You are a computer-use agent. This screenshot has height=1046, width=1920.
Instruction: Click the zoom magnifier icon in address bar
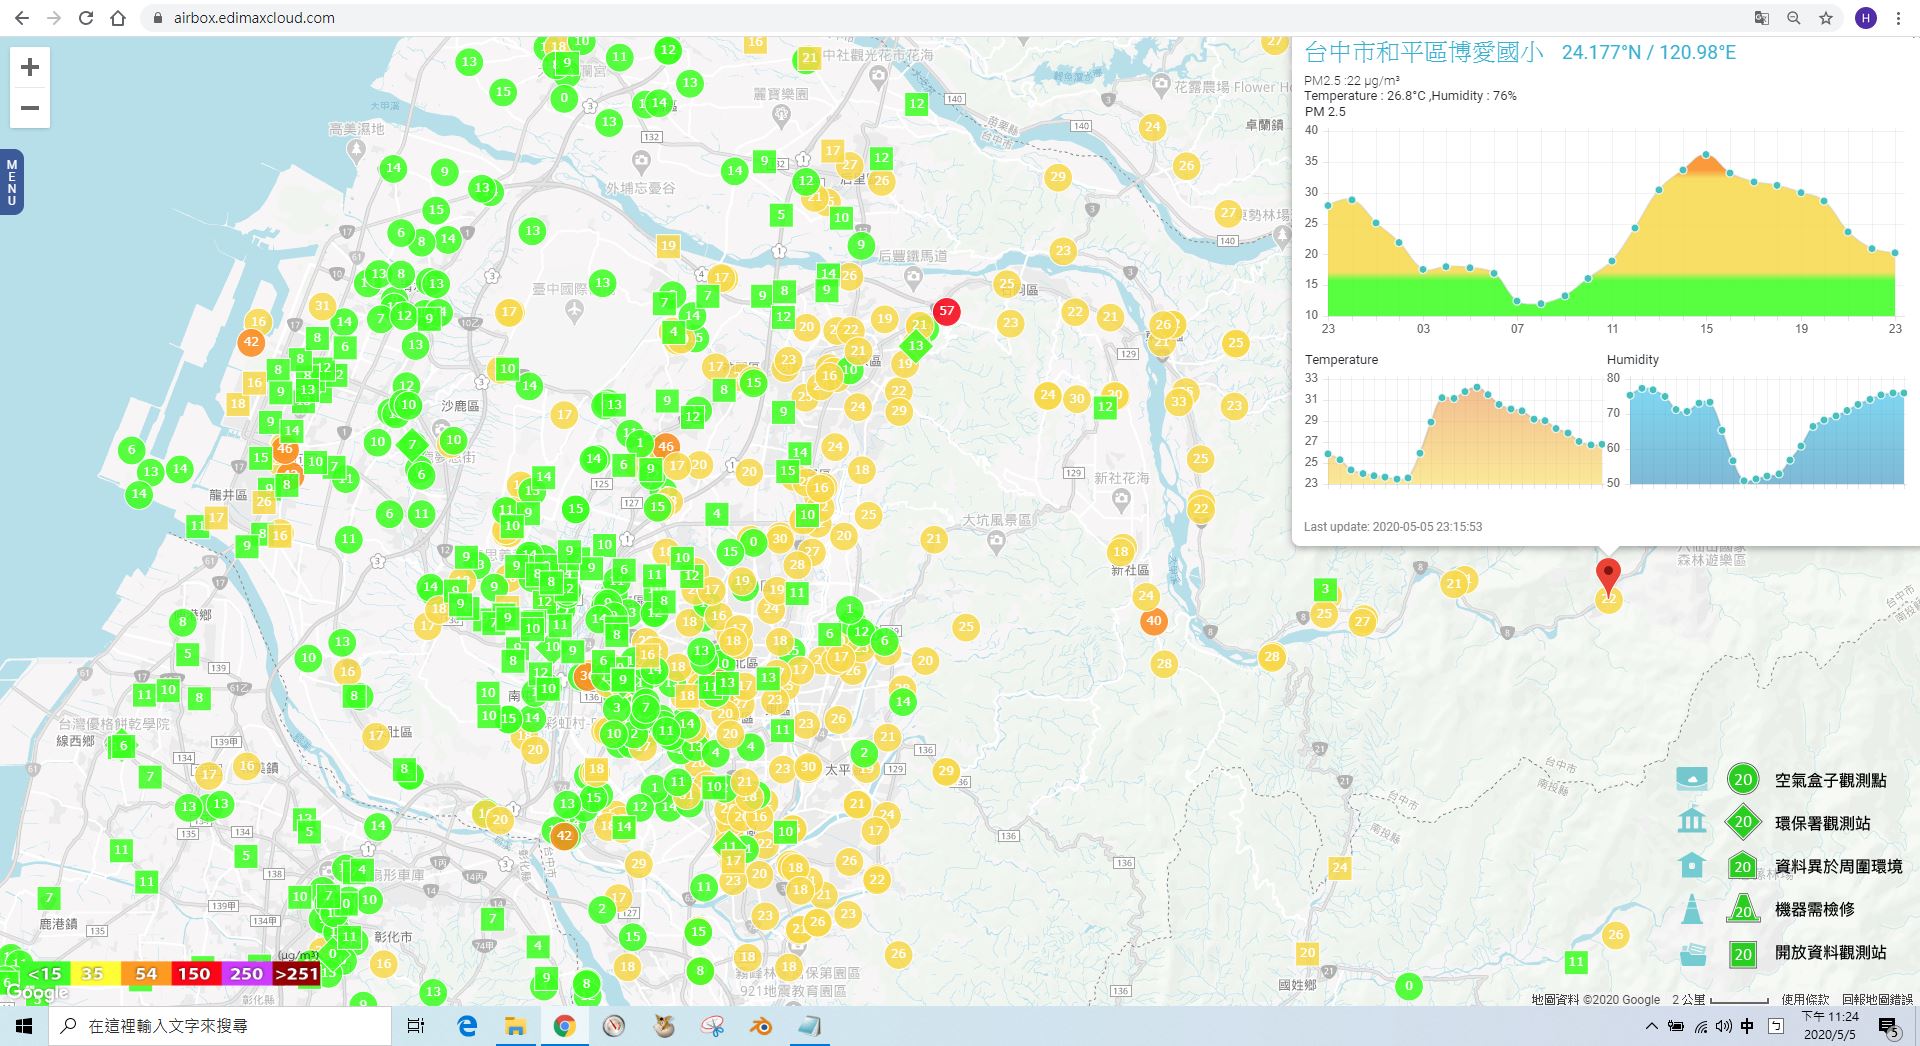point(1794,18)
